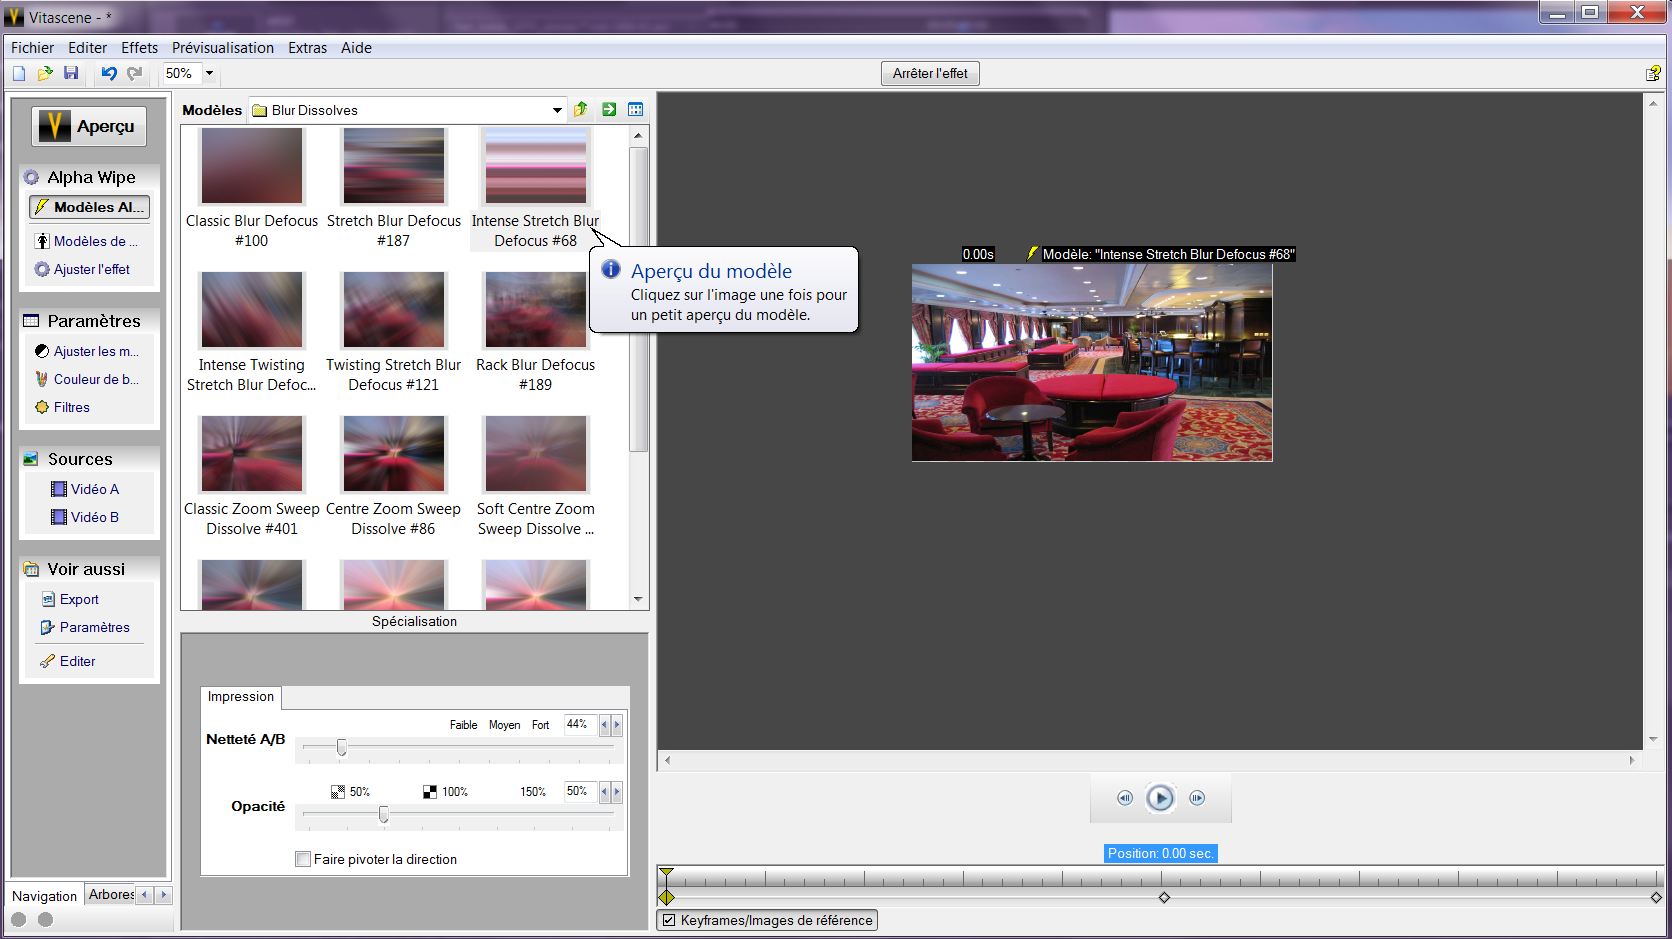
Task: Open the Extras menu
Action: (x=307, y=47)
